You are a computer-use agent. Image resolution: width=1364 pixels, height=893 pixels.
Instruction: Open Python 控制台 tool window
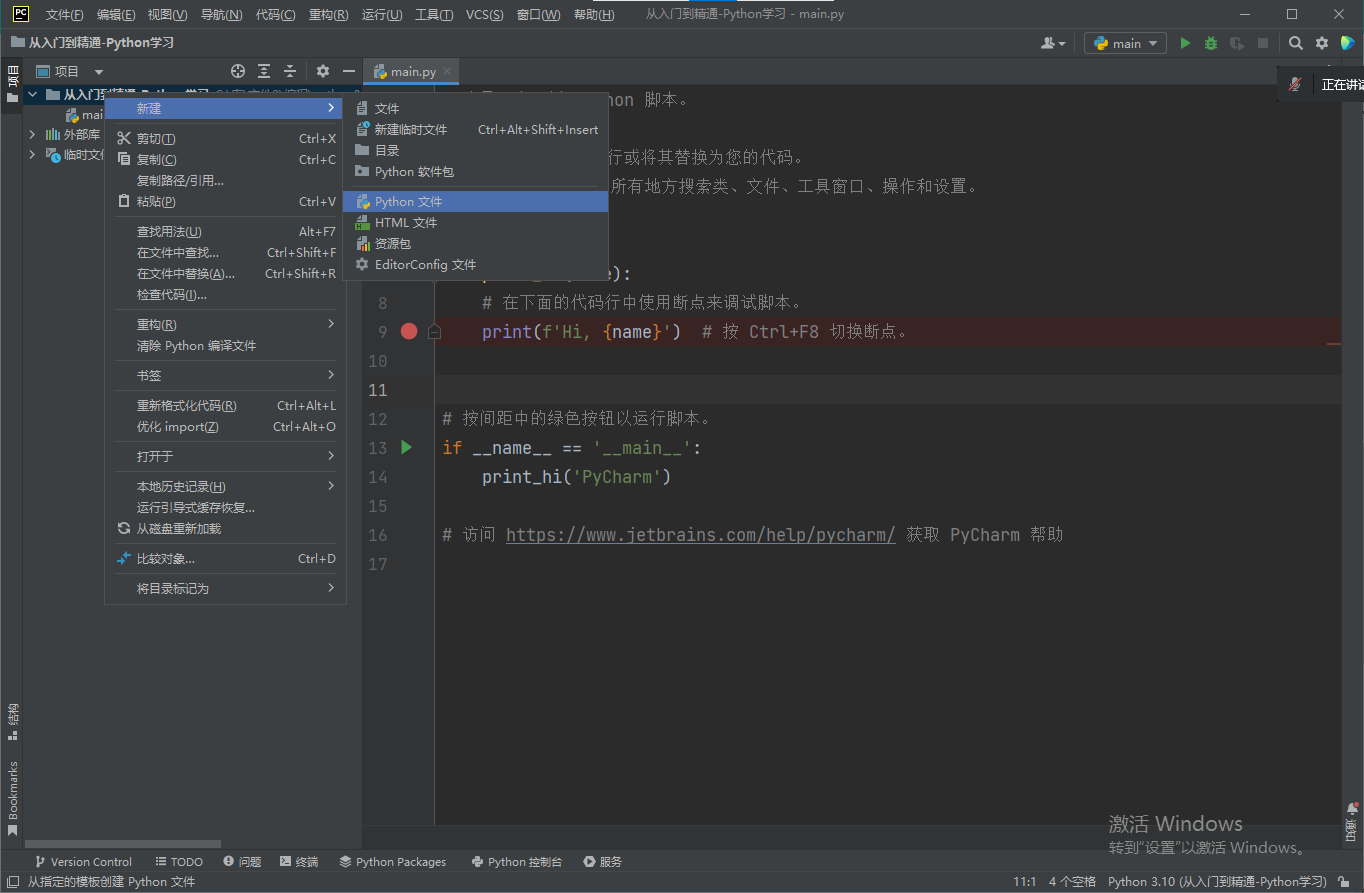click(x=517, y=861)
